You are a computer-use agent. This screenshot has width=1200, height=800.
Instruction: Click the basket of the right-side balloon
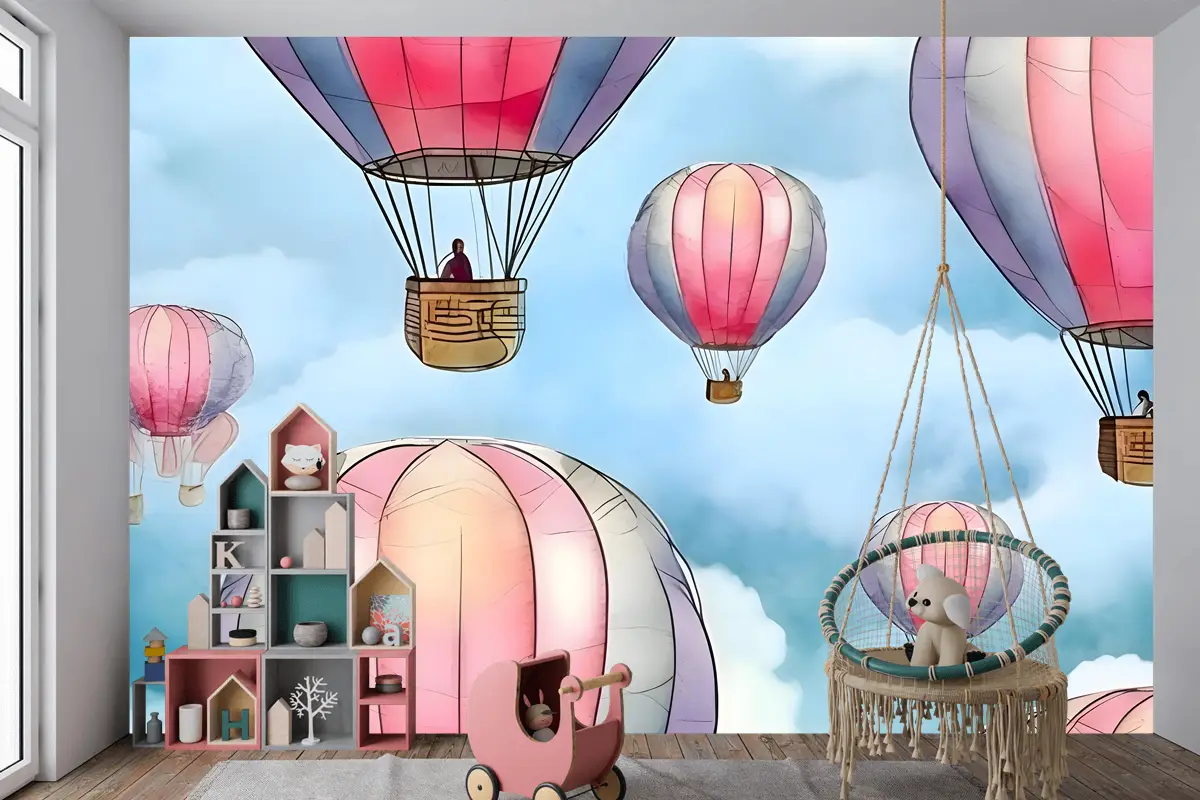click(x=1127, y=448)
